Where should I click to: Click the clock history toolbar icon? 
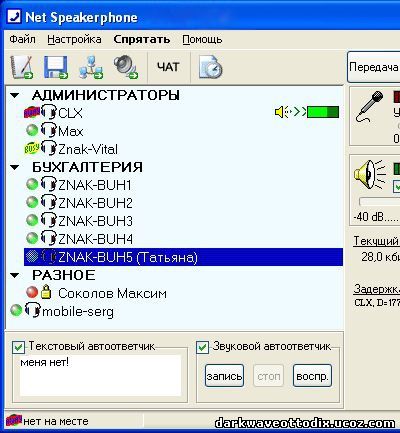[x=211, y=67]
